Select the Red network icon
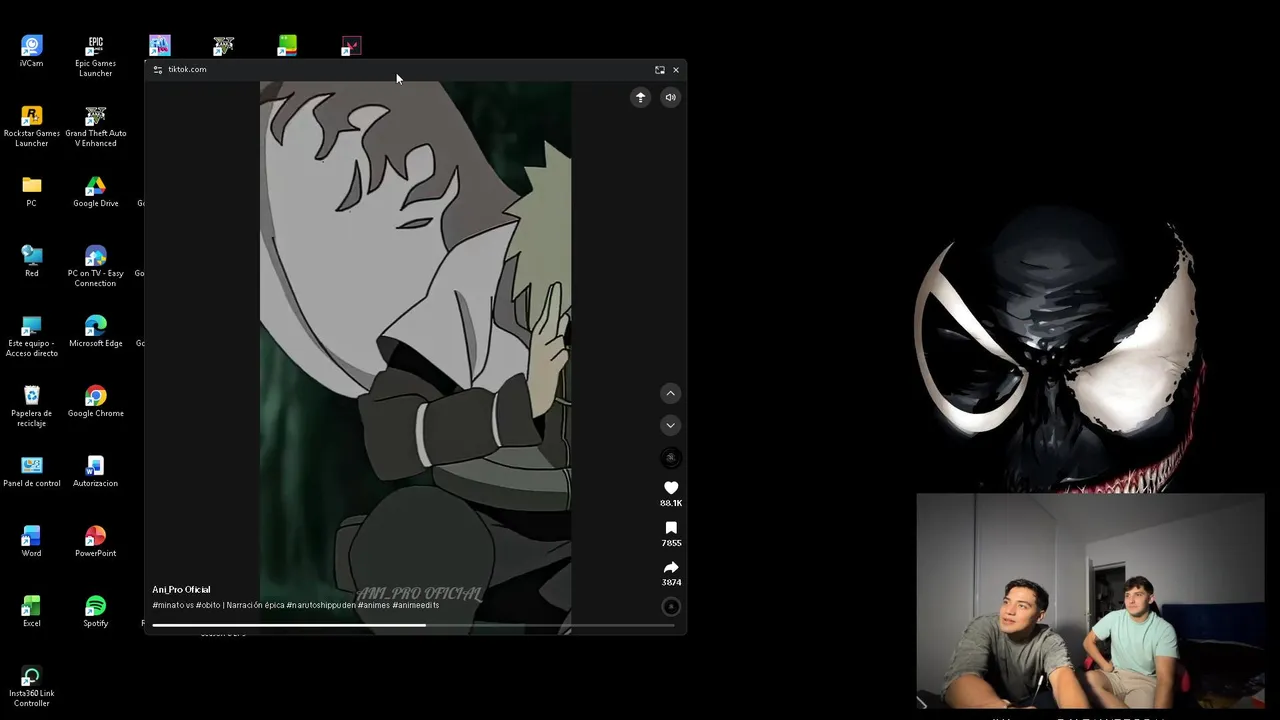This screenshot has height=720, width=1280. click(x=32, y=261)
